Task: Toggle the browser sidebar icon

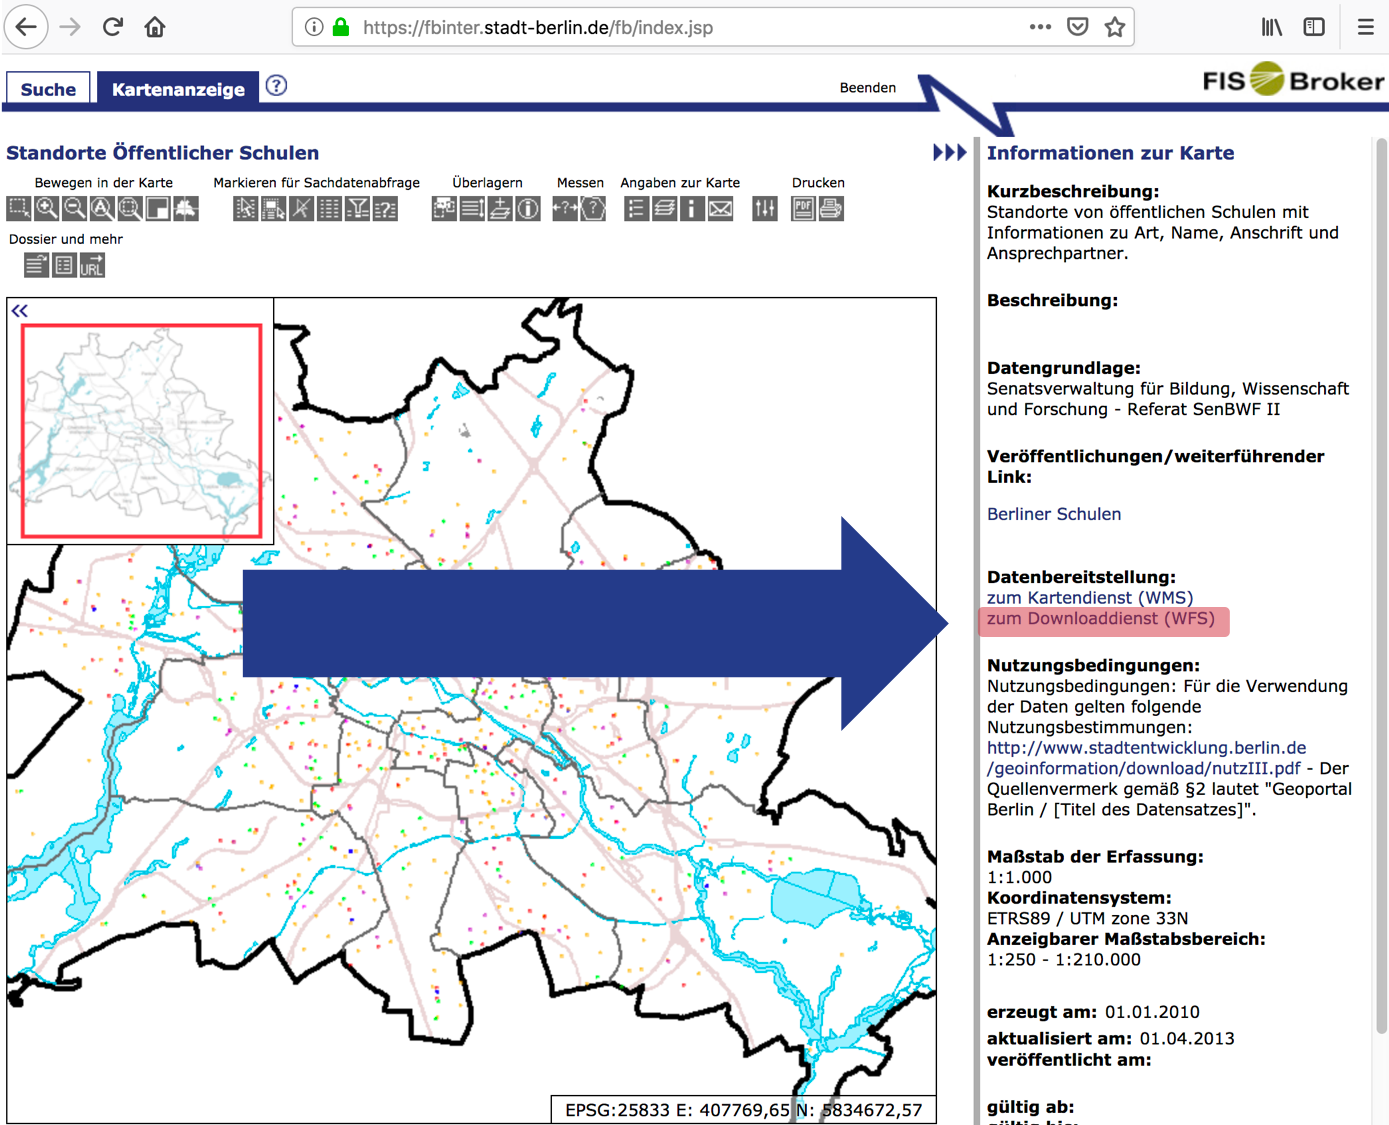Action: (x=1314, y=27)
